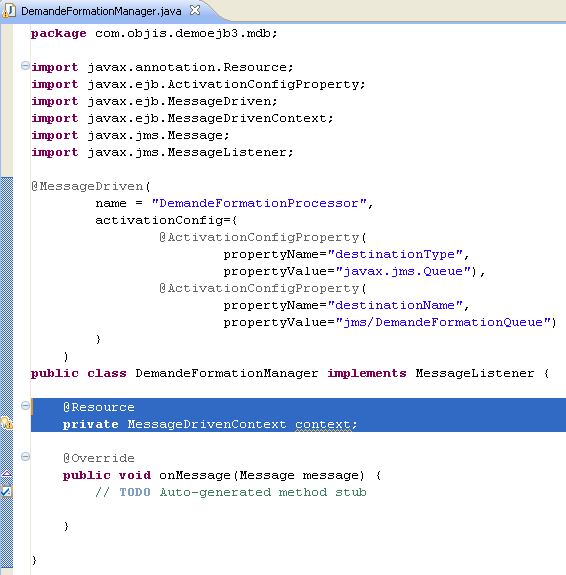Select the DemandeFormationManager.java editor tab
The width and height of the screenshot is (566, 575).
tap(101, 11)
